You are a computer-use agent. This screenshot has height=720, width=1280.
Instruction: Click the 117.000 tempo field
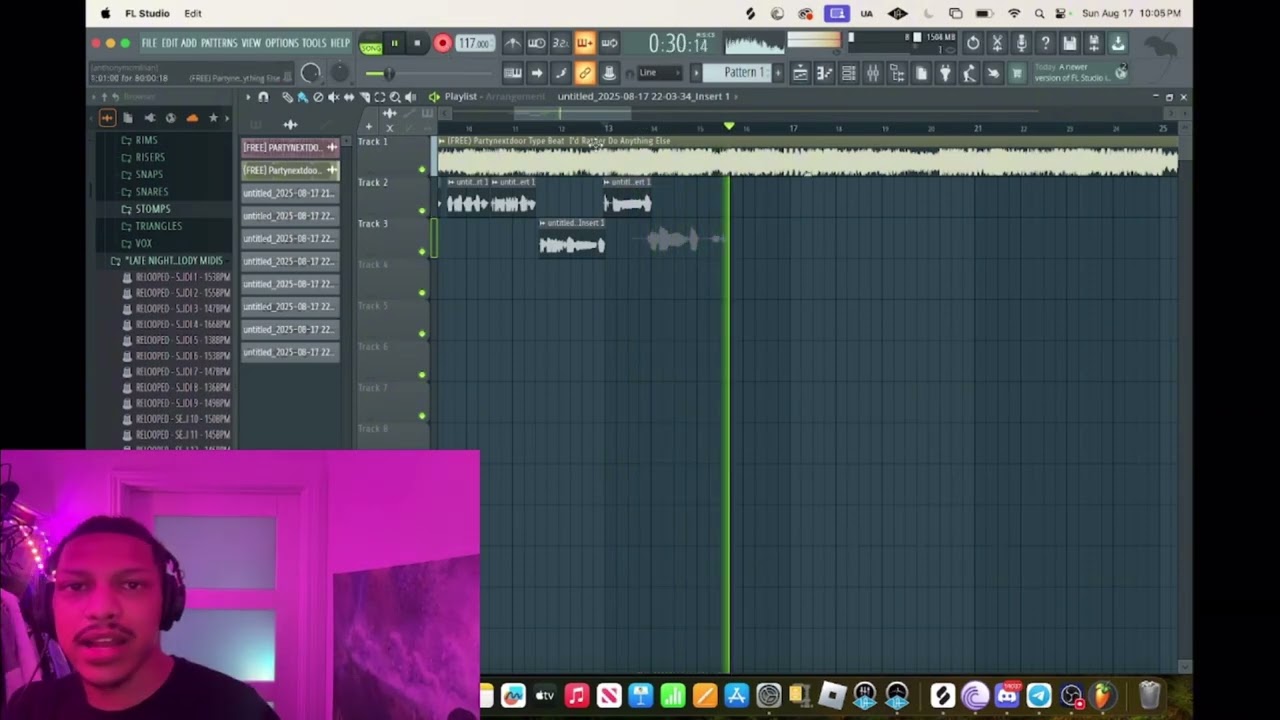[474, 43]
